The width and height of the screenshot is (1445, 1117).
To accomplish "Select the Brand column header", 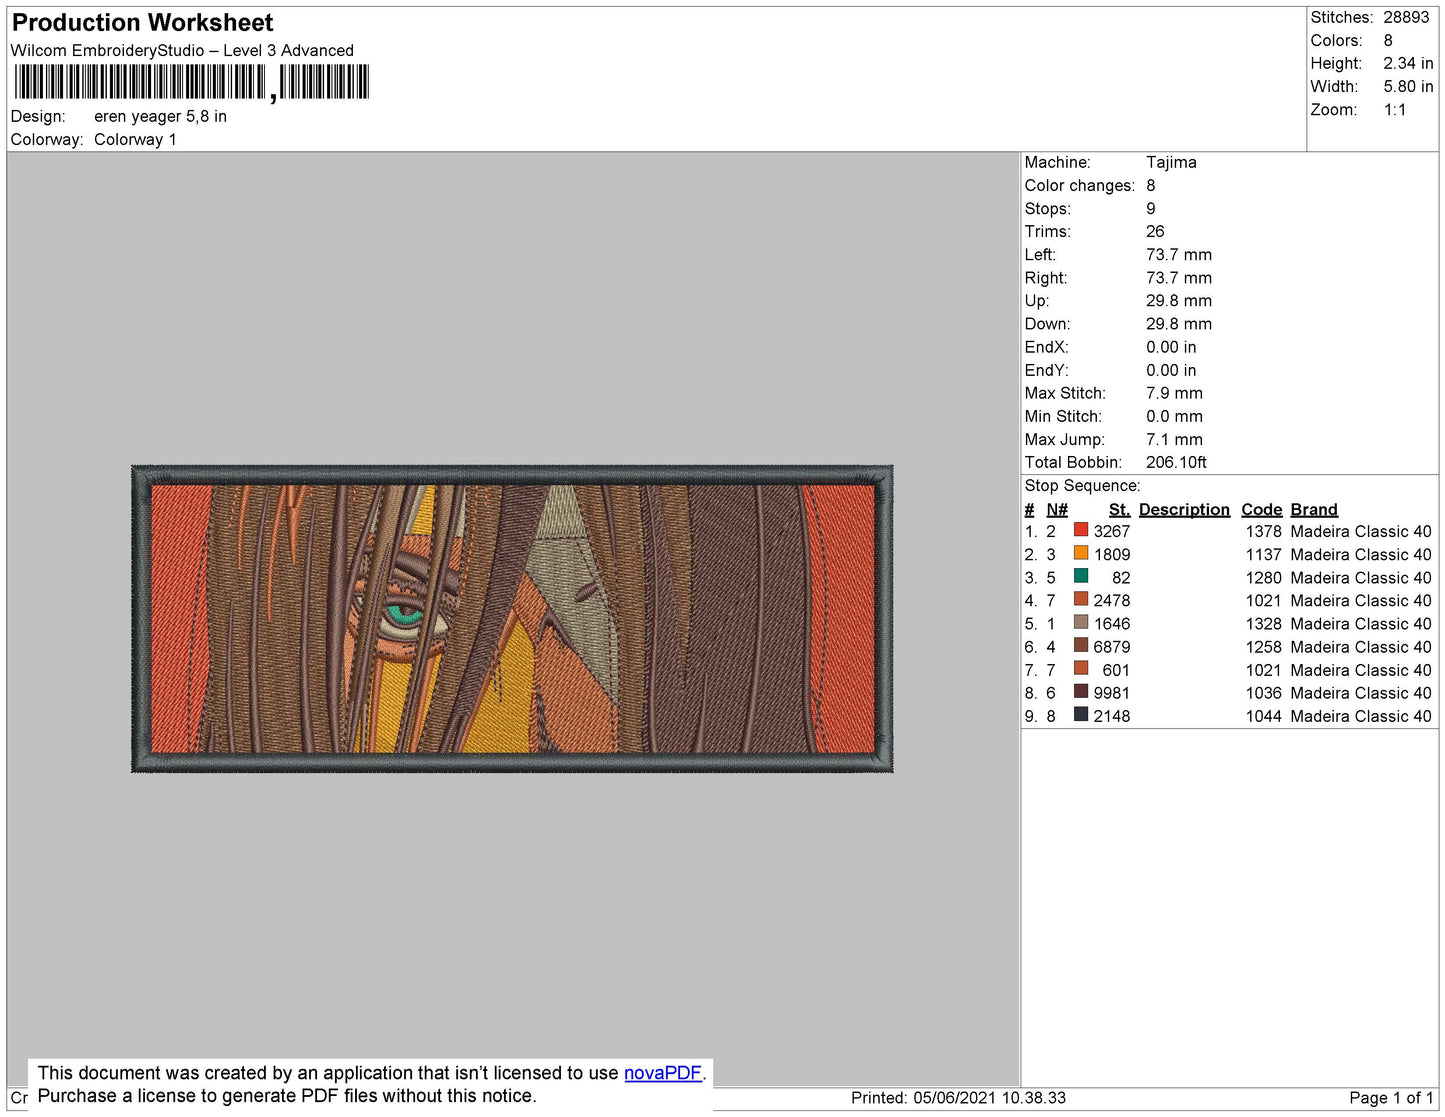I will point(1314,509).
